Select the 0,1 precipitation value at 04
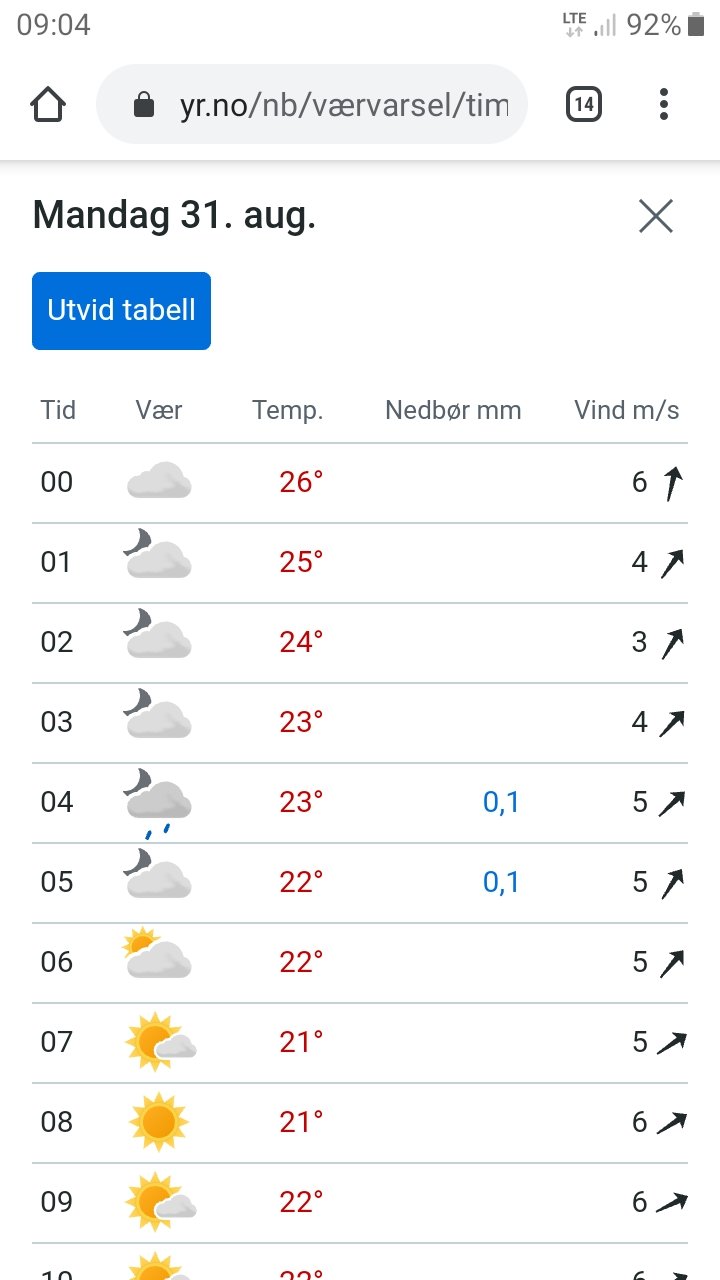720x1280 pixels. [x=501, y=802]
